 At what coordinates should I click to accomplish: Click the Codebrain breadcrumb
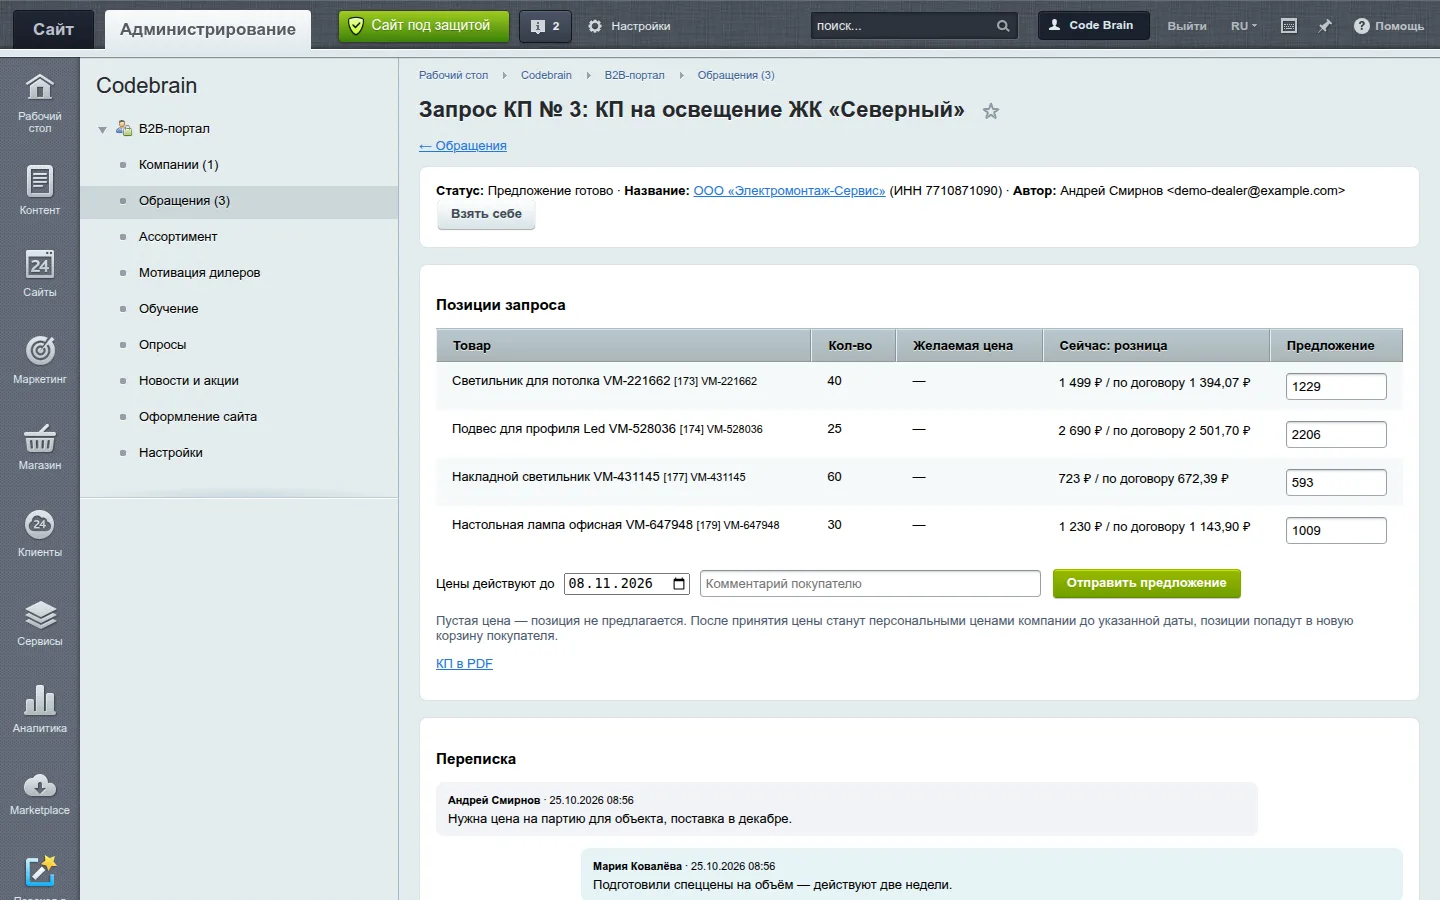click(x=546, y=75)
